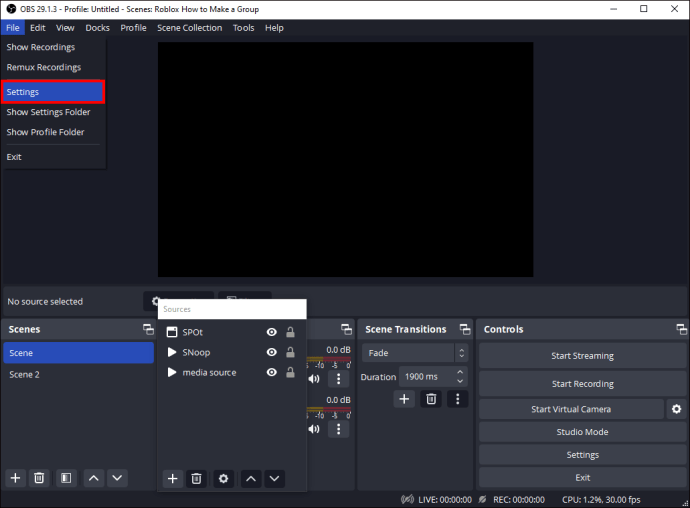Open the View menu
690x508 pixels.
pyautogui.click(x=65, y=28)
